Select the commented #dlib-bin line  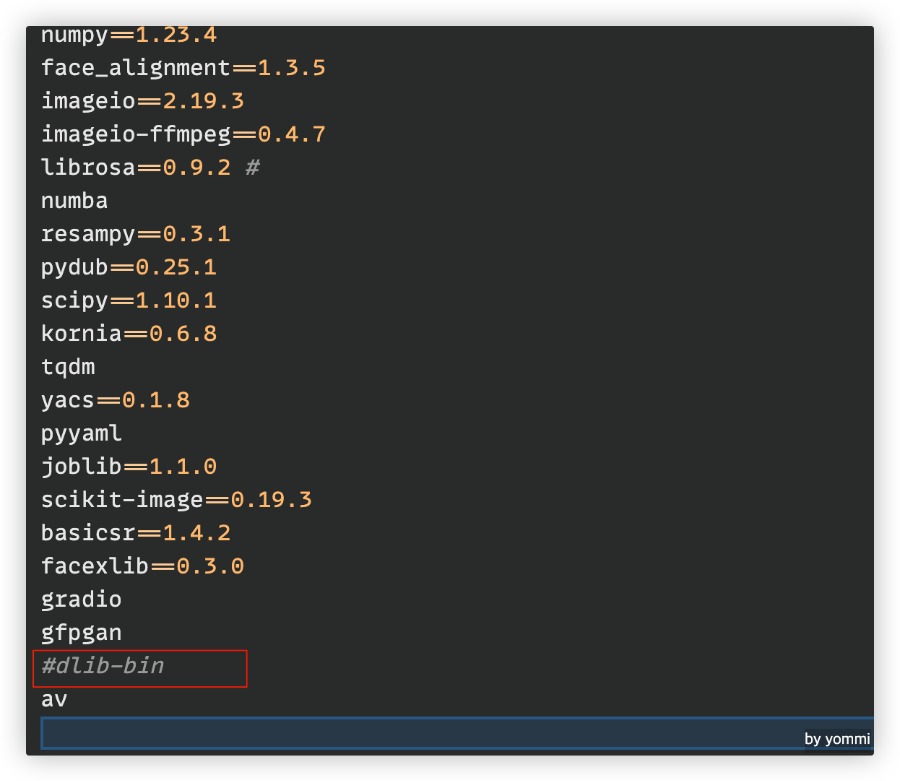coord(102,666)
